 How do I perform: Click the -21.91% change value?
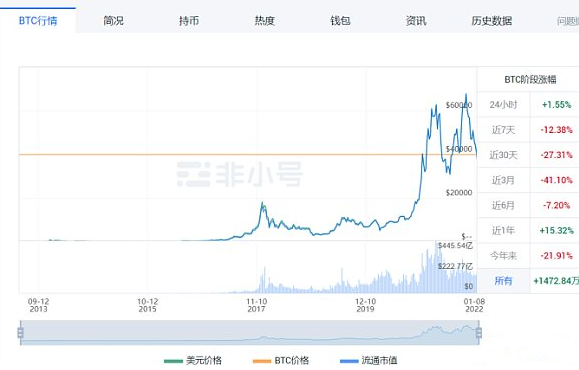point(556,256)
